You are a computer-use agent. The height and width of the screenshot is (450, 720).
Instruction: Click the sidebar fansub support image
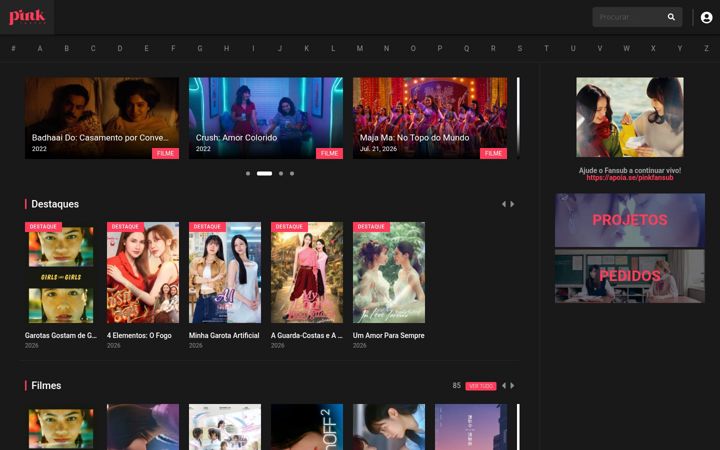(630, 117)
